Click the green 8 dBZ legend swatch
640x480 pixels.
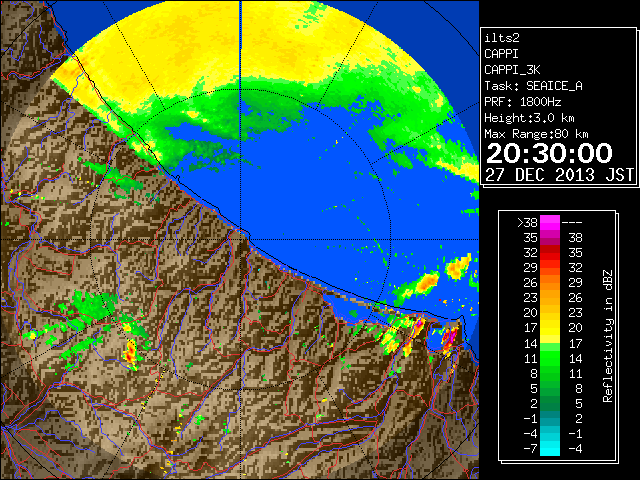[x=550, y=373]
